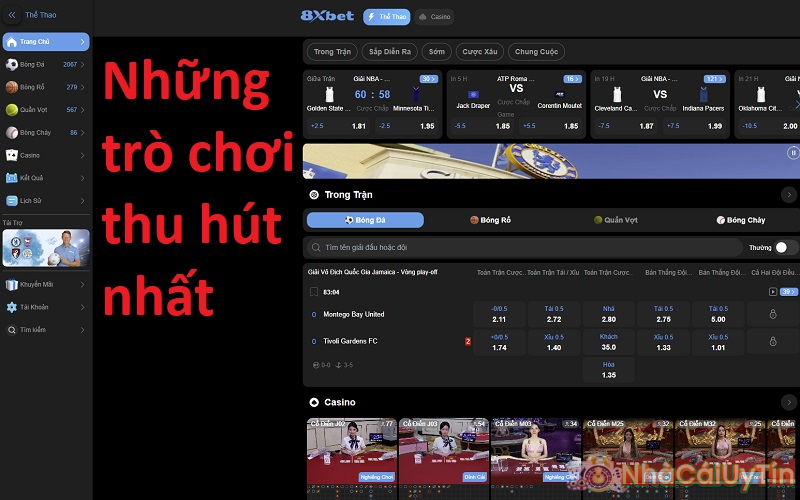Click the Kết Quả results sidebar icon

(x=12, y=178)
